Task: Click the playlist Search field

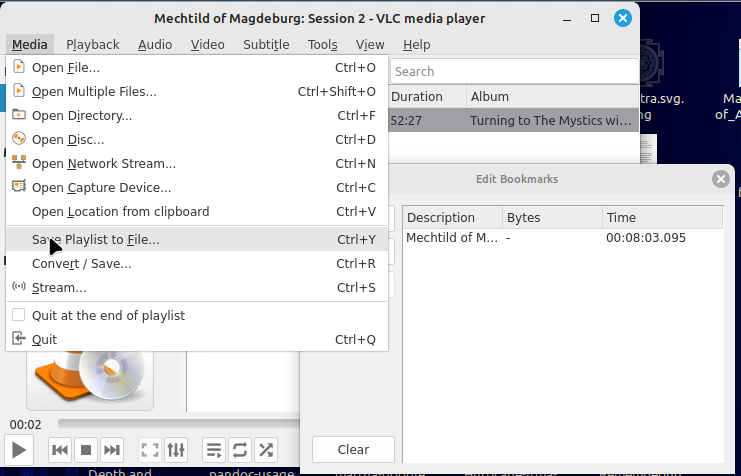Action: pos(514,71)
